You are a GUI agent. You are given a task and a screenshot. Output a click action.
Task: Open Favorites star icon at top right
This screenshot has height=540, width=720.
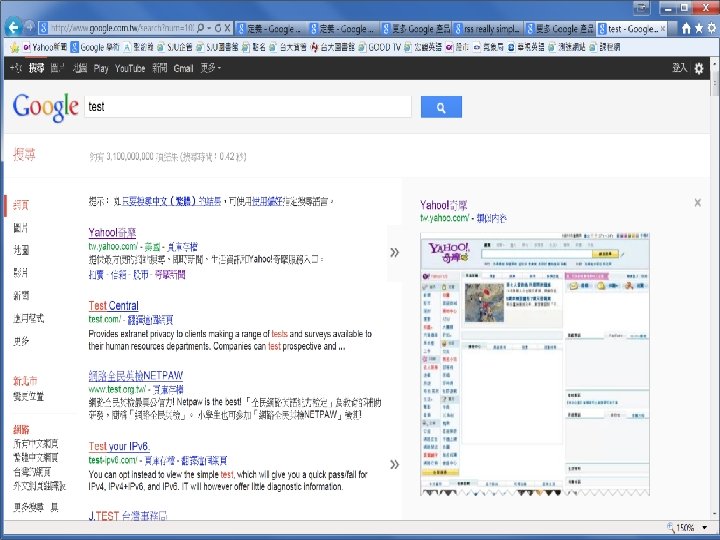699,28
